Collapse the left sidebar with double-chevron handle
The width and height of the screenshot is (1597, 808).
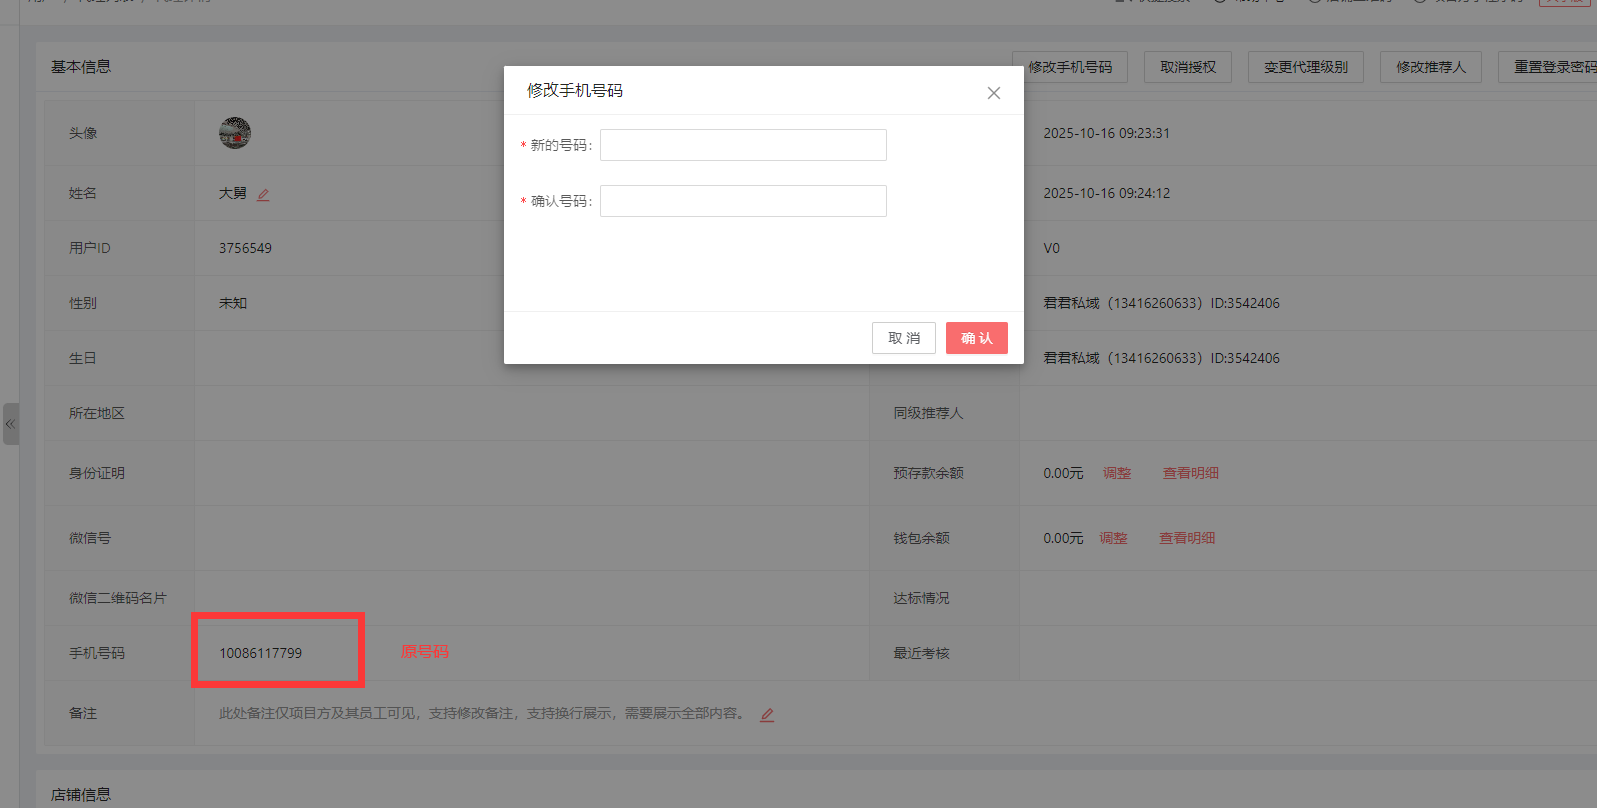coord(10,424)
